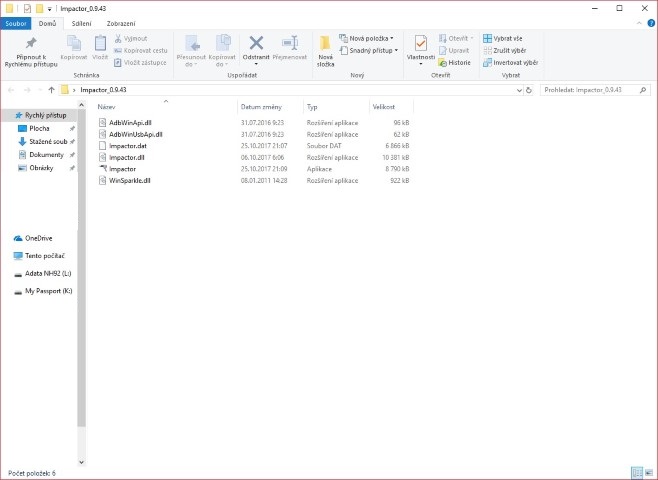
Task: Open quick access toolbar customize arrow
Action: (x=50, y=9)
